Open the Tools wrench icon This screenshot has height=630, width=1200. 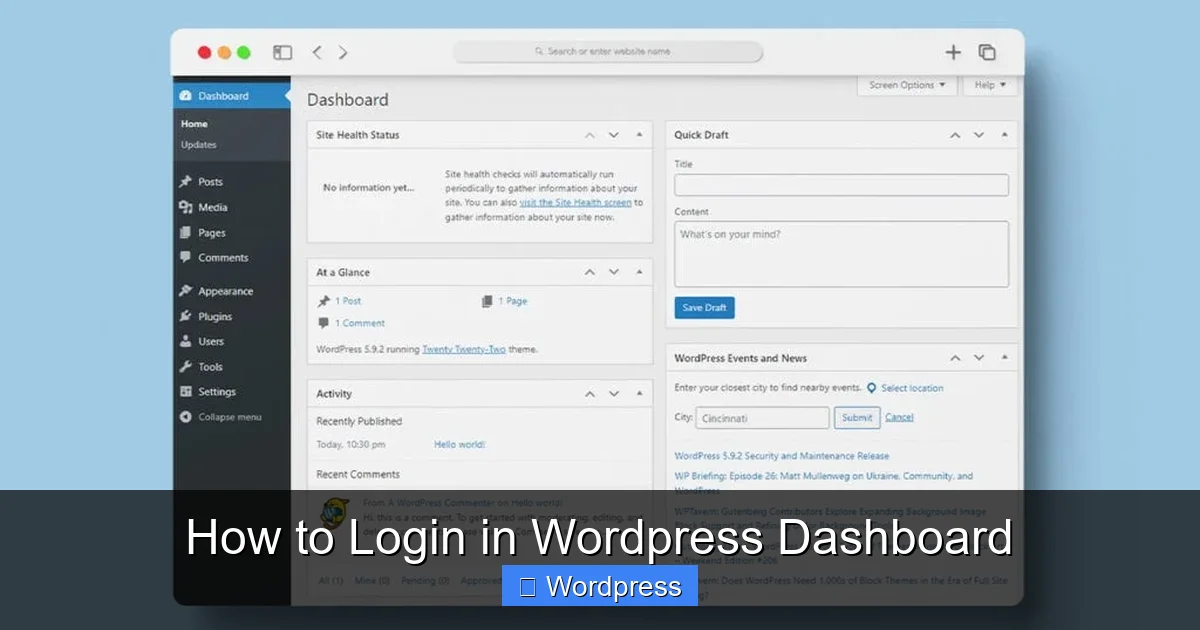click(185, 366)
